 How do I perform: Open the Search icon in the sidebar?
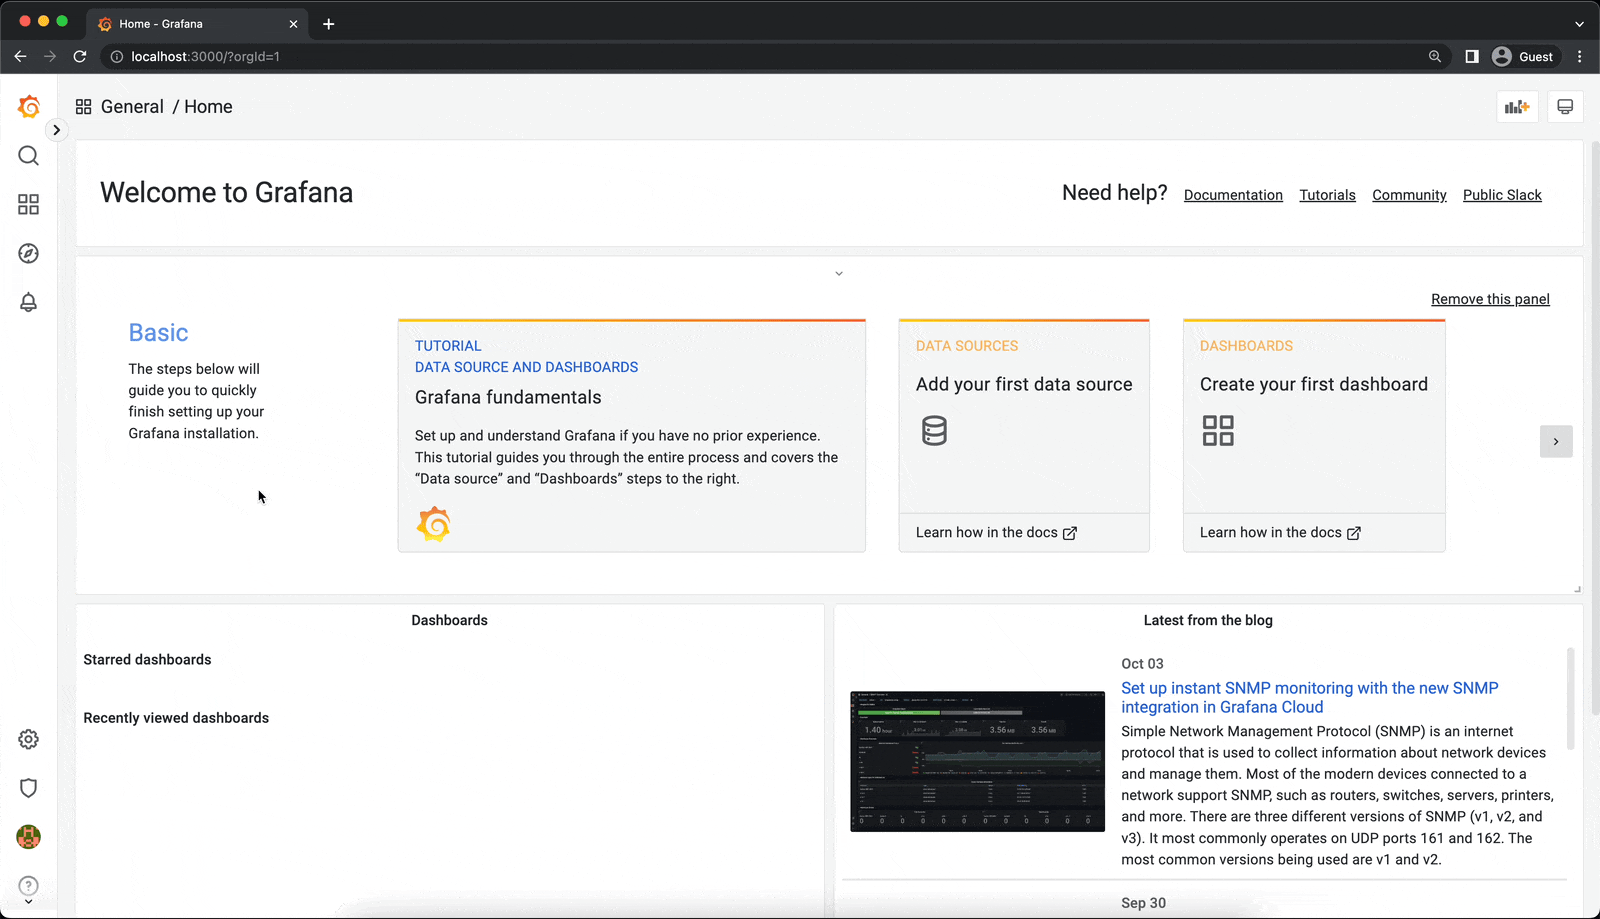(x=28, y=155)
